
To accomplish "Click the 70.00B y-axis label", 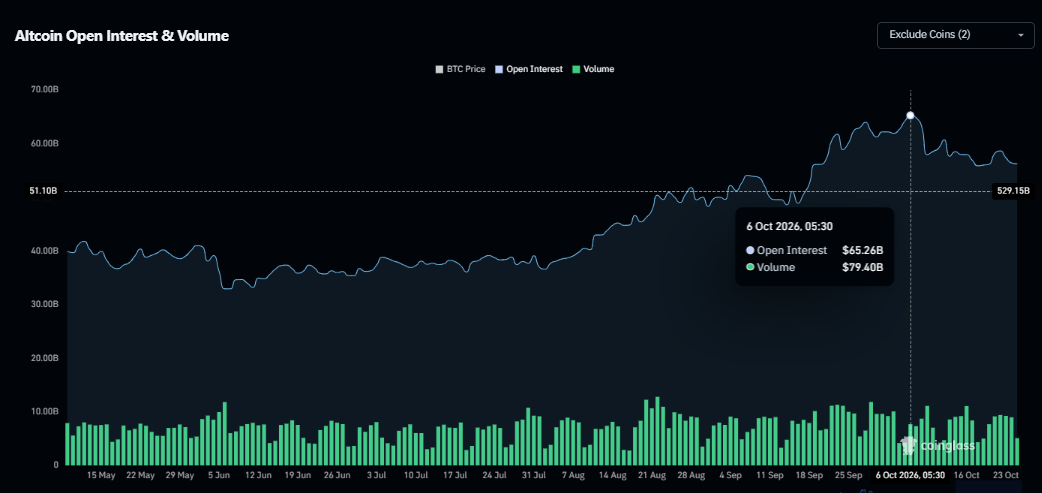I will tap(46, 90).
